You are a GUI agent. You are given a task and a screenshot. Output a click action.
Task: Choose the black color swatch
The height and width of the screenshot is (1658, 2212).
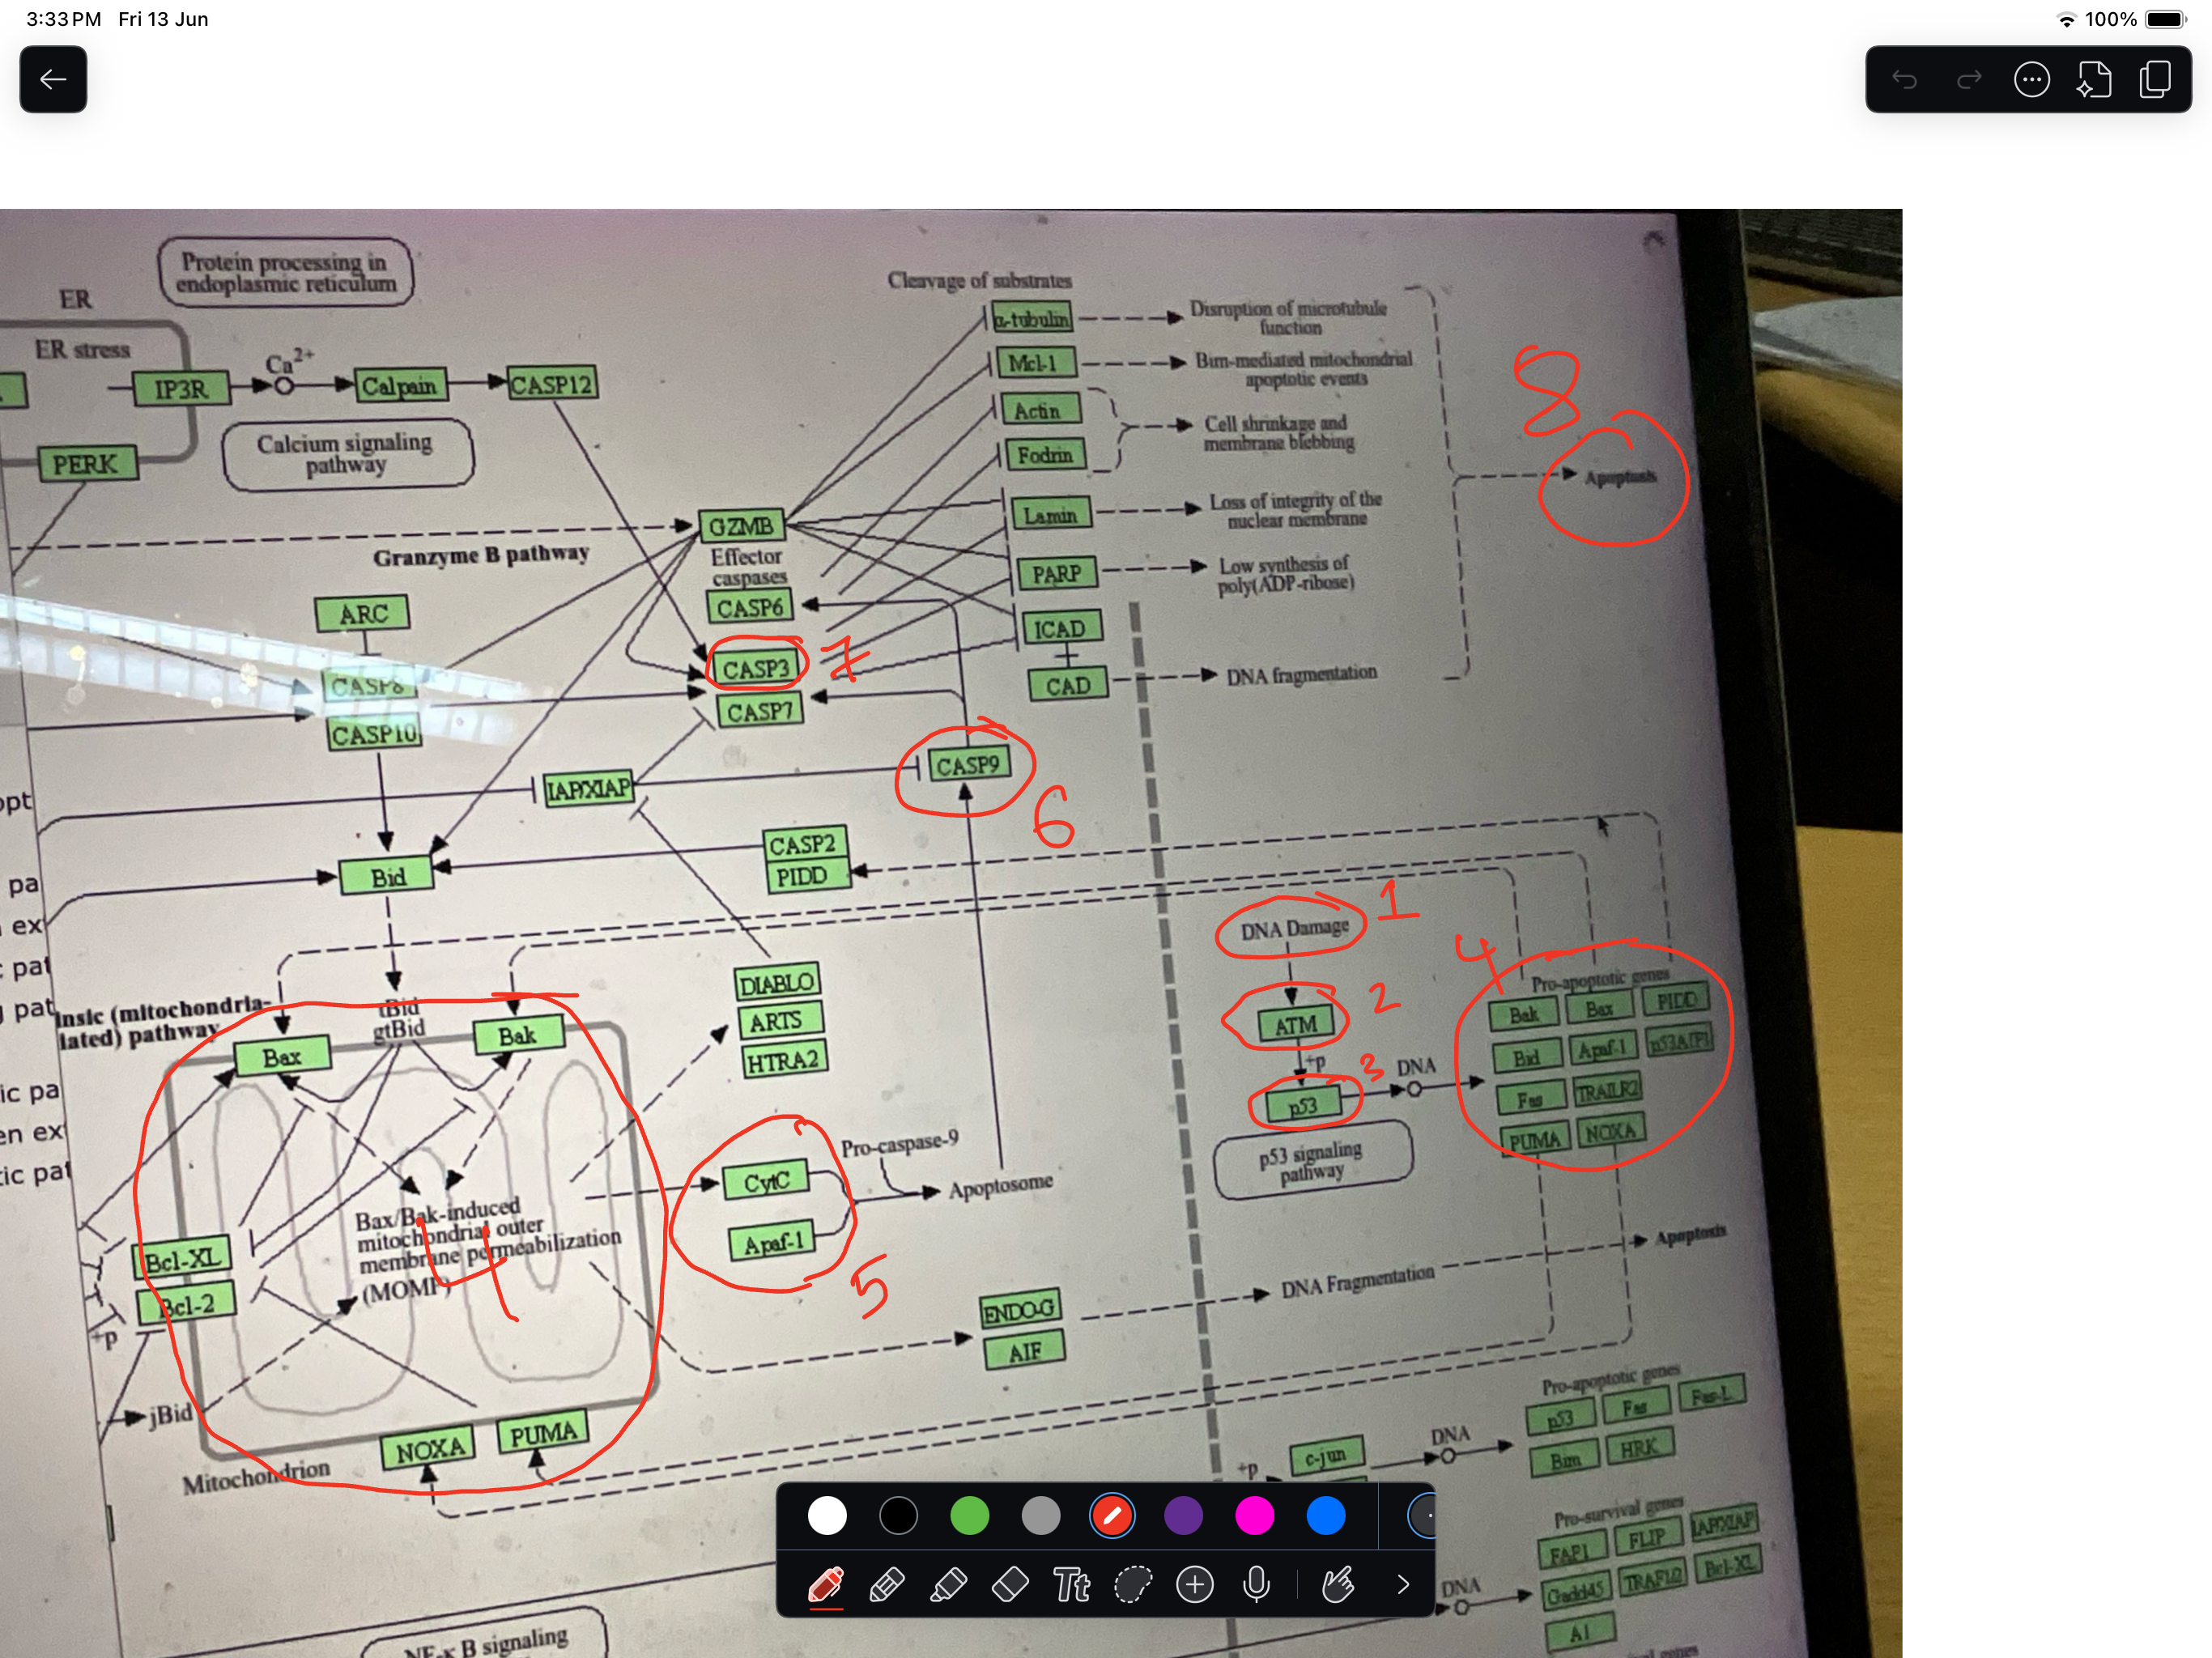898,1516
